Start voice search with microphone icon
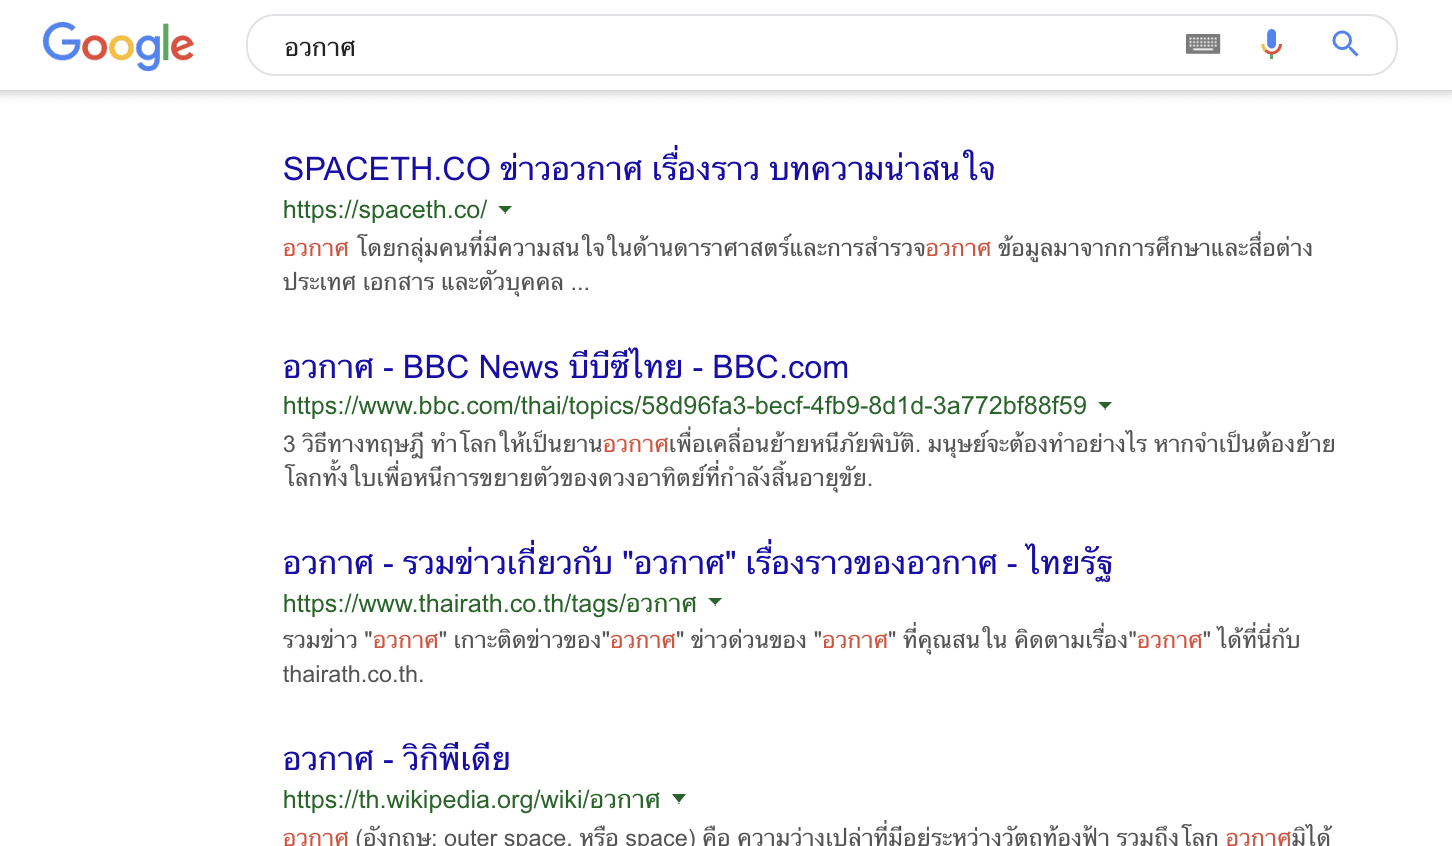1452x846 pixels. [x=1271, y=44]
